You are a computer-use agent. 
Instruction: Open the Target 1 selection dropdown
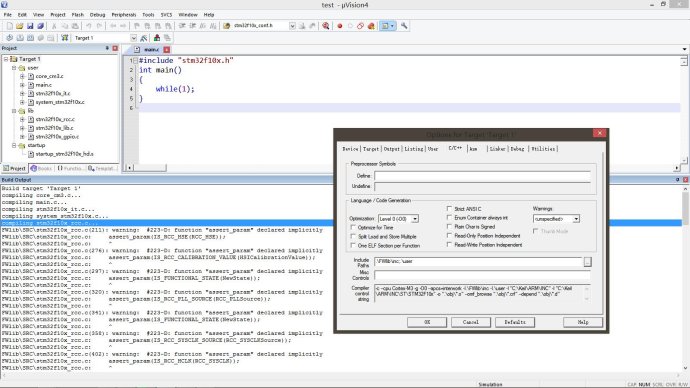pos(133,38)
